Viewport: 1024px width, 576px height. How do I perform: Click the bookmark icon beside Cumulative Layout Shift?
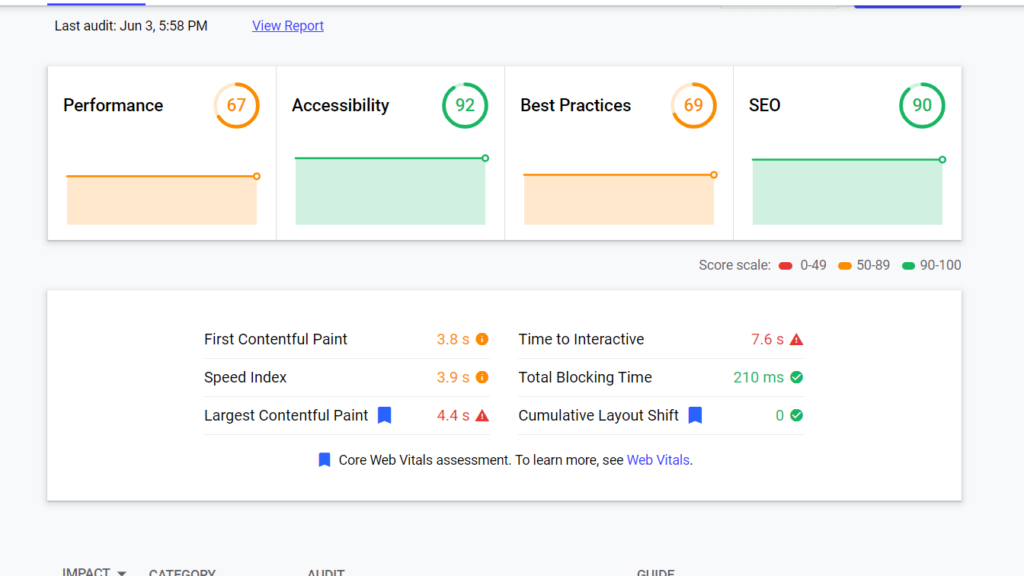[695, 415]
